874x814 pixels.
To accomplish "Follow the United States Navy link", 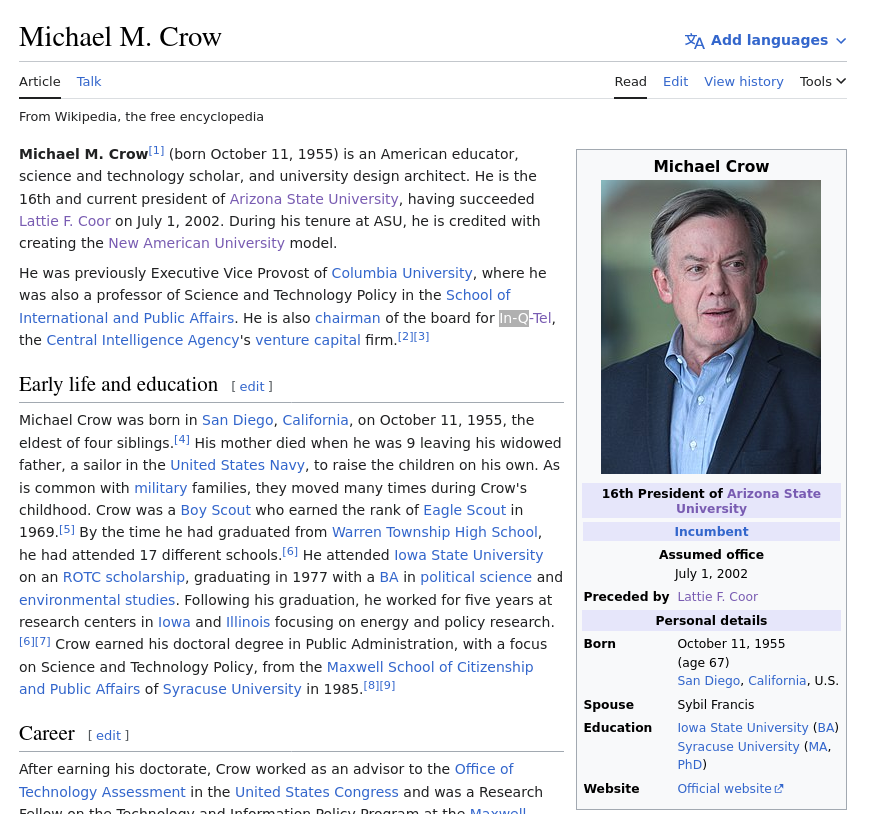I will click(237, 465).
